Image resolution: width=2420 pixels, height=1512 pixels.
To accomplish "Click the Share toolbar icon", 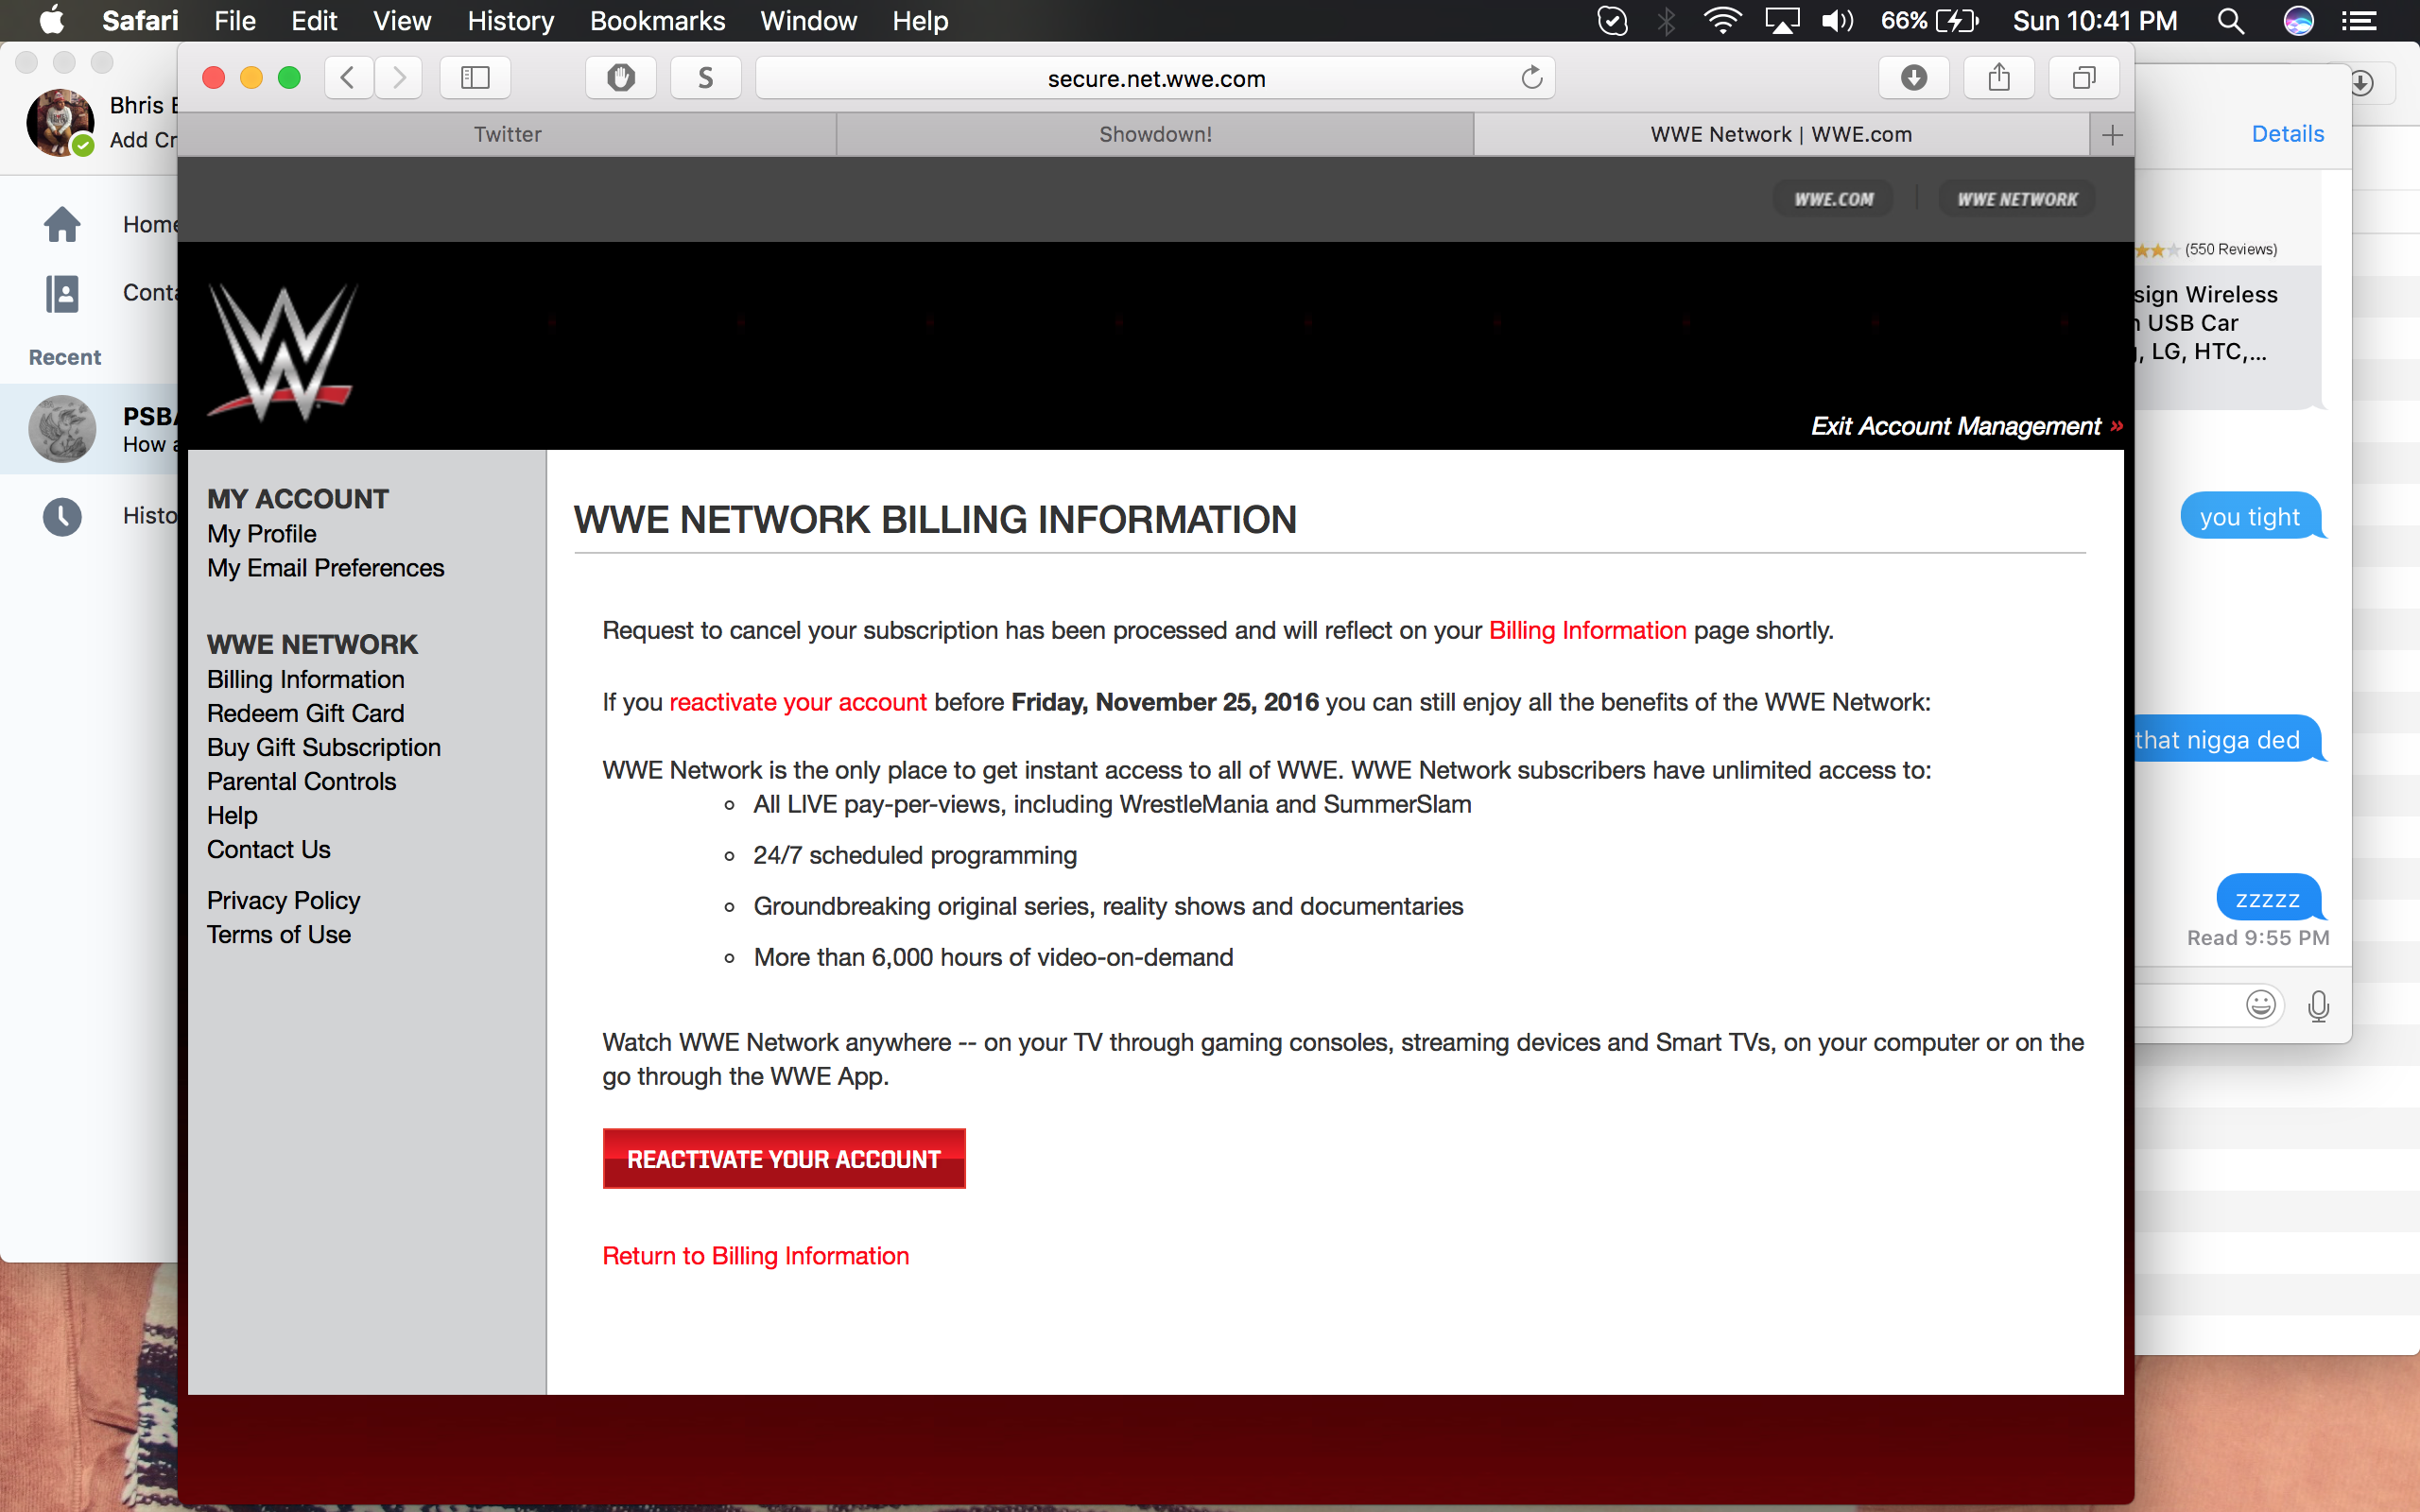I will tap(1998, 78).
